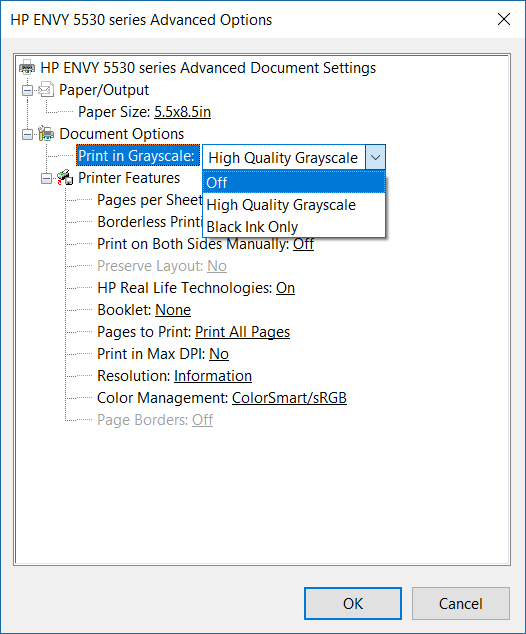Image resolution: width=526 pixels, height=634 pixels.
Task: Click Print All Pages setting value
Action: point(243,332)
